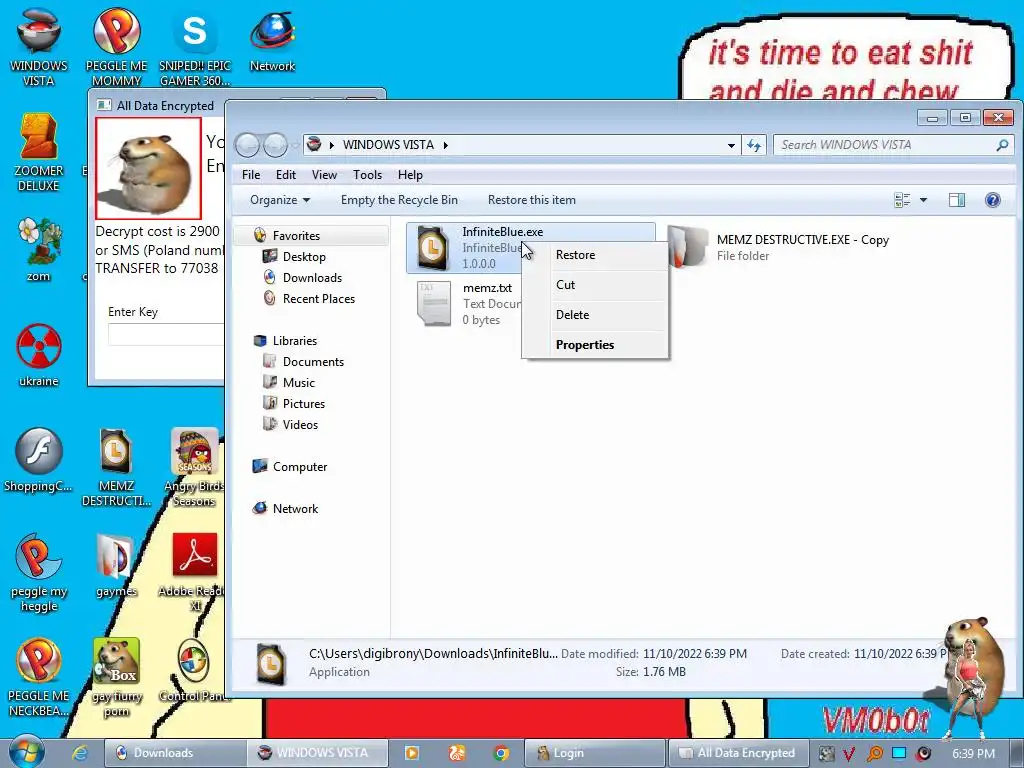
Task: Choose Cut from the context menu
Action: click(595, 285)
